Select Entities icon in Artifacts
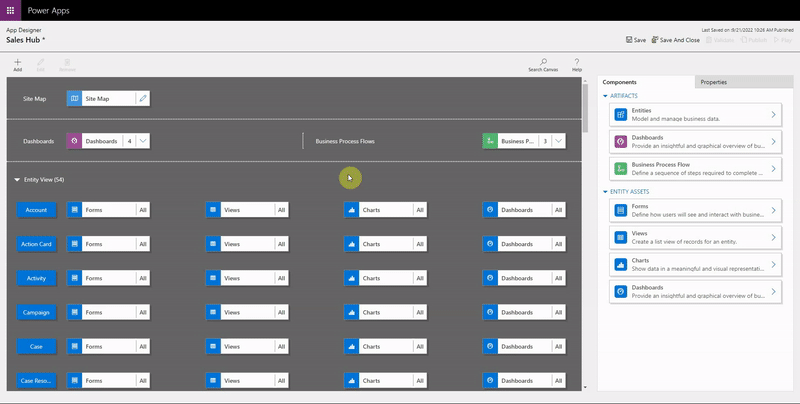The width and height of the screenshot is (800, 404). (620, 115)
